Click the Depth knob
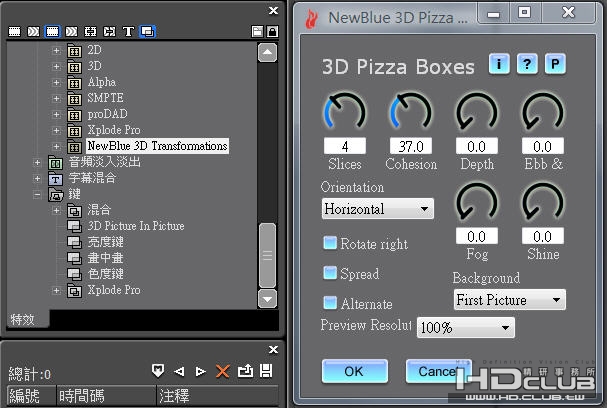607x408 pixels. pos(477,111)
